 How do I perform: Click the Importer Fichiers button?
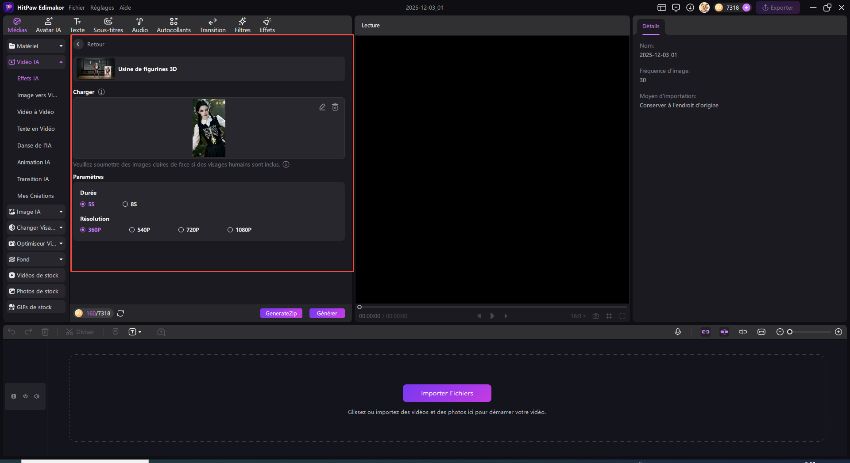coord(447,393)
